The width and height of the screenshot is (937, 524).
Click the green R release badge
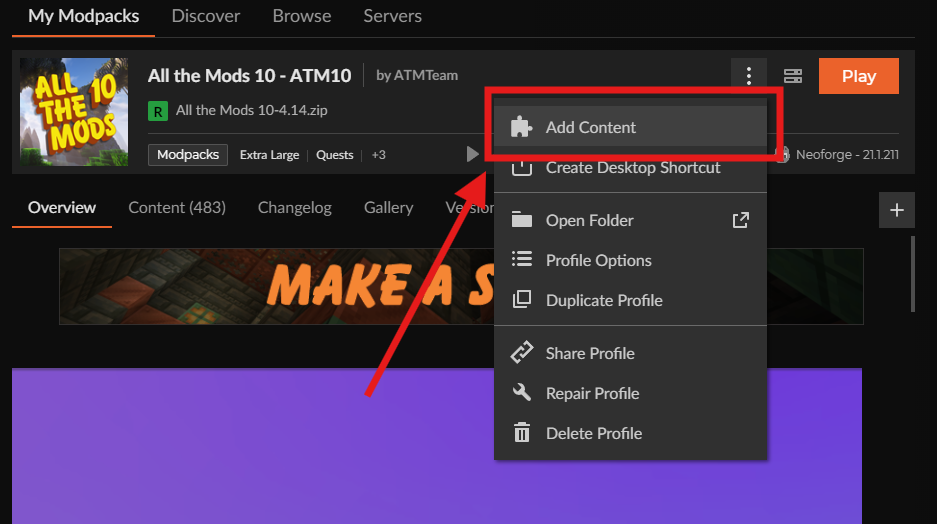(x=158, y=111)
